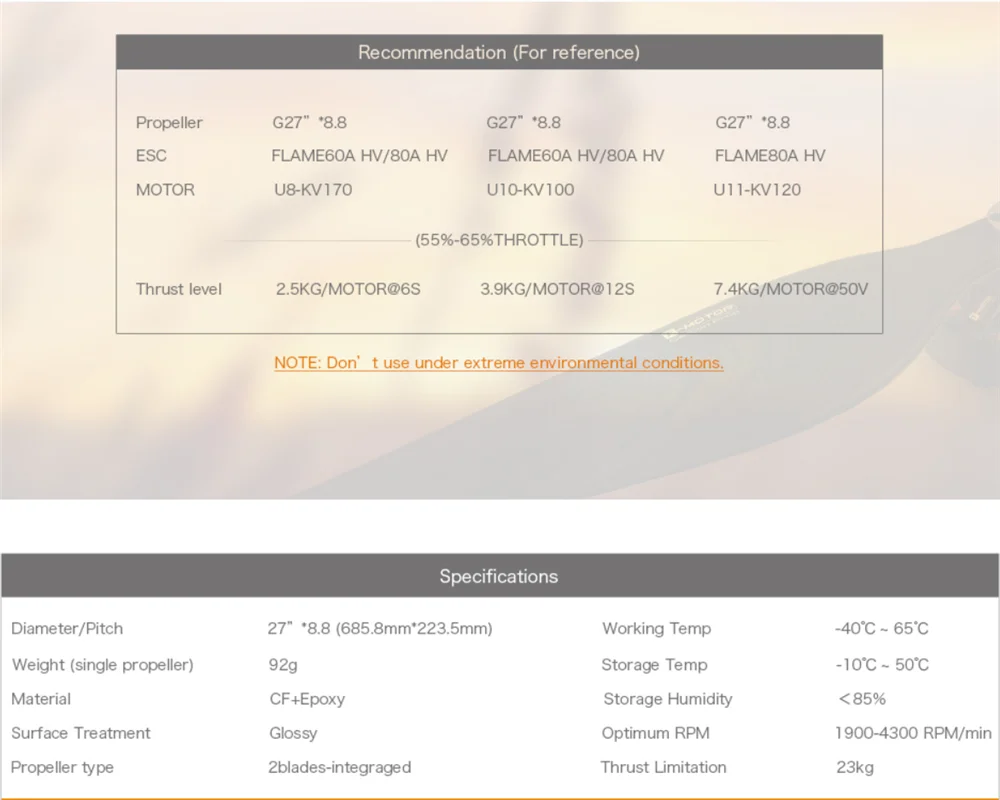Click the "Specifications" section header
Image resolution: width=1000 pixels, height=800 pixels.
tap(499, 576)
